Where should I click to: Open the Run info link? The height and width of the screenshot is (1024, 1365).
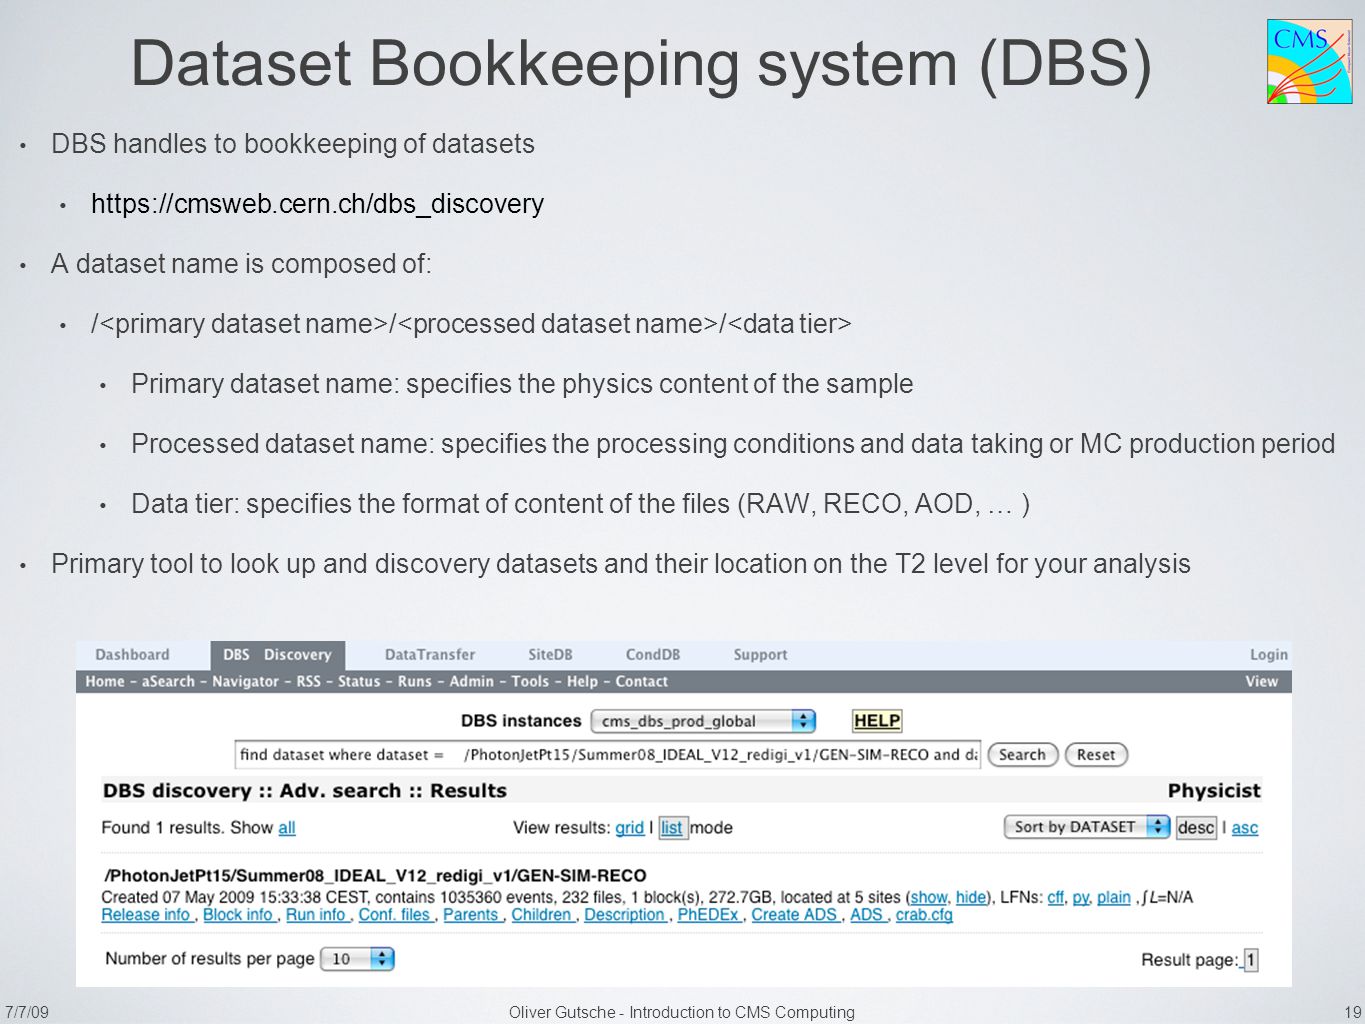pos(316,915)
